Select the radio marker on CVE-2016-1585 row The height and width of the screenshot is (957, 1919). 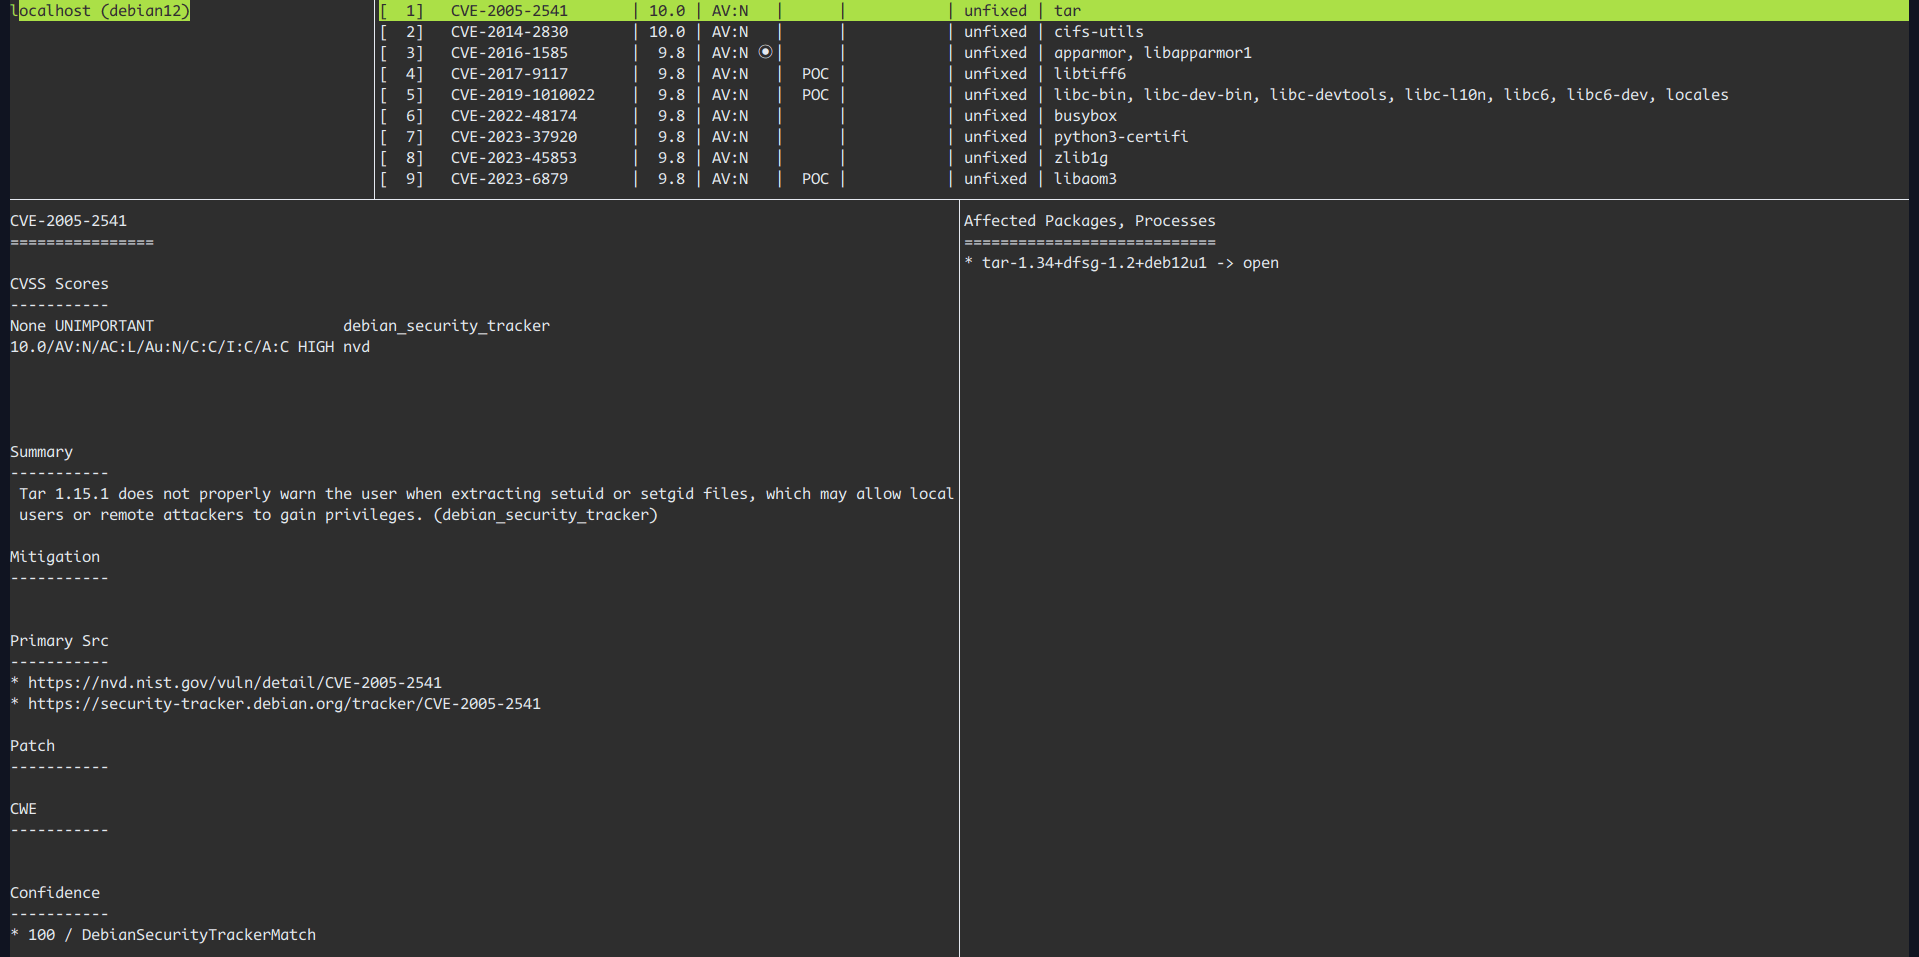765,52
